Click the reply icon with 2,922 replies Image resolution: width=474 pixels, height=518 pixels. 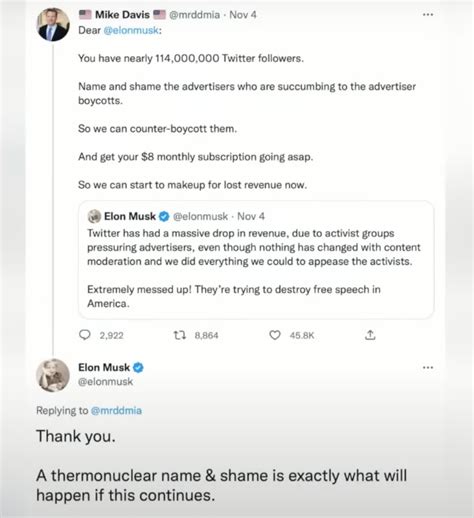tap(85, 335)
